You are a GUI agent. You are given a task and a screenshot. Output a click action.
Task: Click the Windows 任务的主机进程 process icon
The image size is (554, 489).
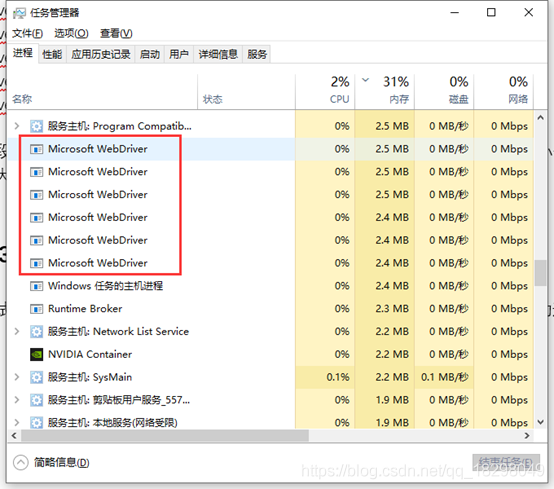(36, 286)
